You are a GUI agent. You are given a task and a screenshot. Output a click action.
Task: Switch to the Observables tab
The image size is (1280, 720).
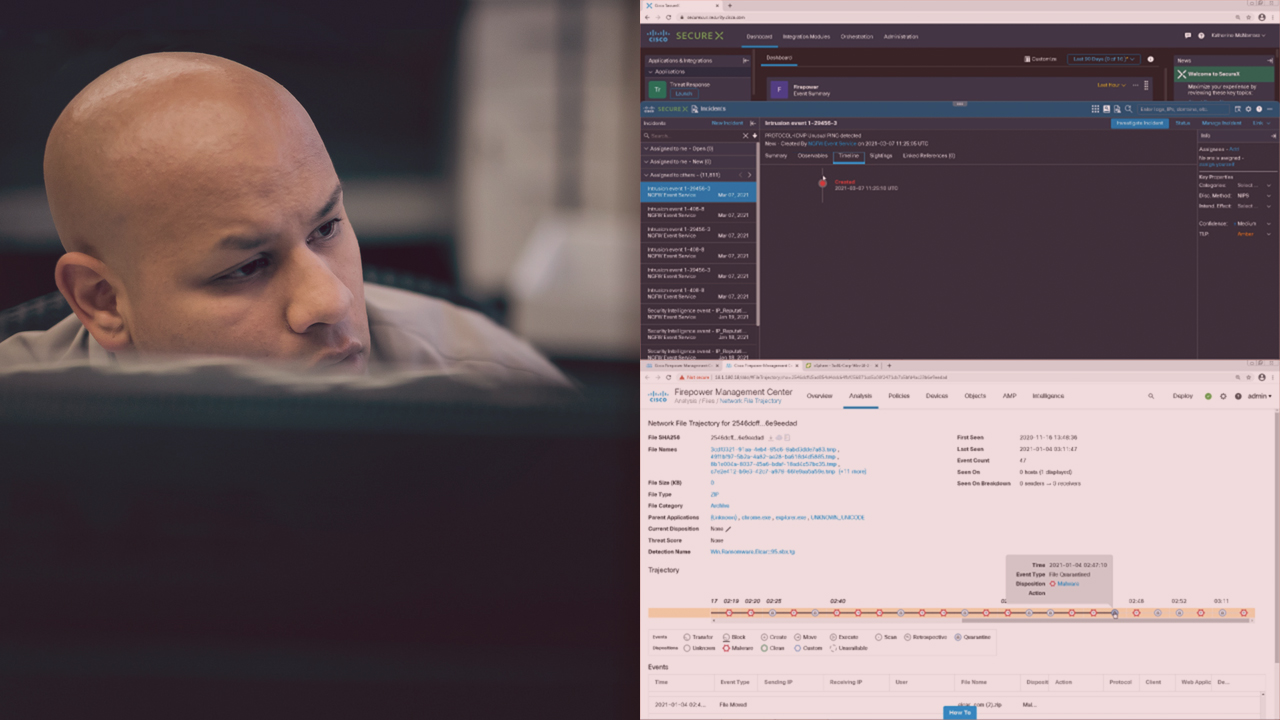click(812, 156)
